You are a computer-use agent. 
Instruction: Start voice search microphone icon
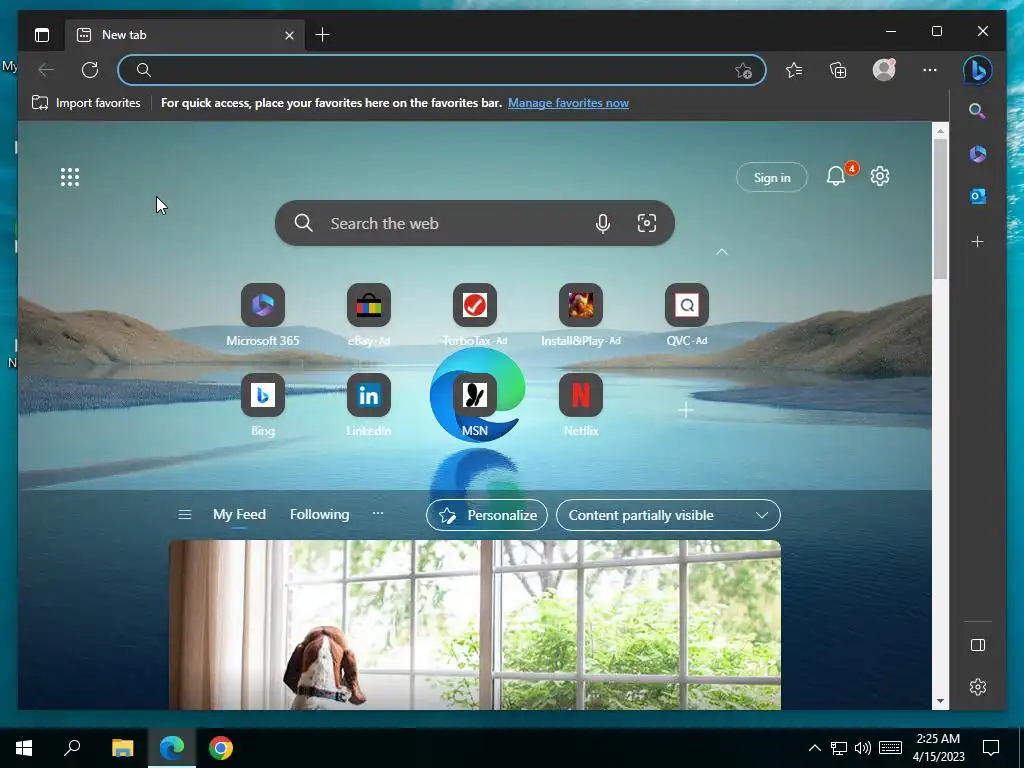(x=603, y=223)
